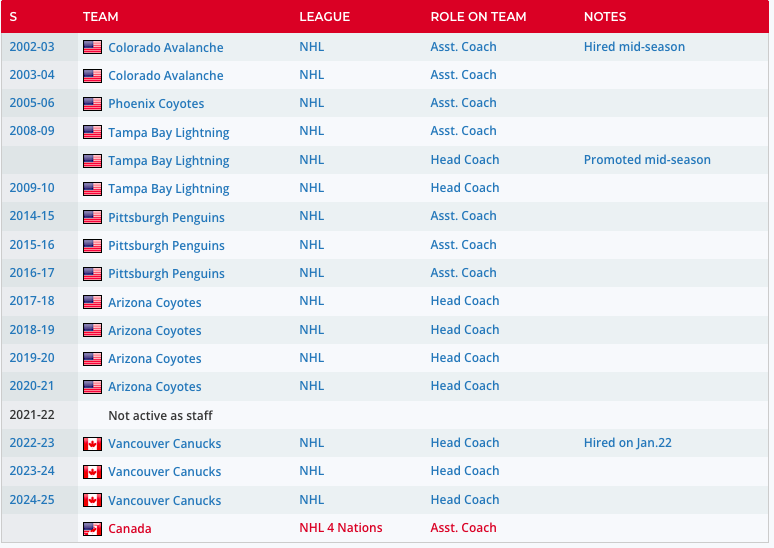
Task: Open the 2019-20 season link
Action: click(32, 358)
